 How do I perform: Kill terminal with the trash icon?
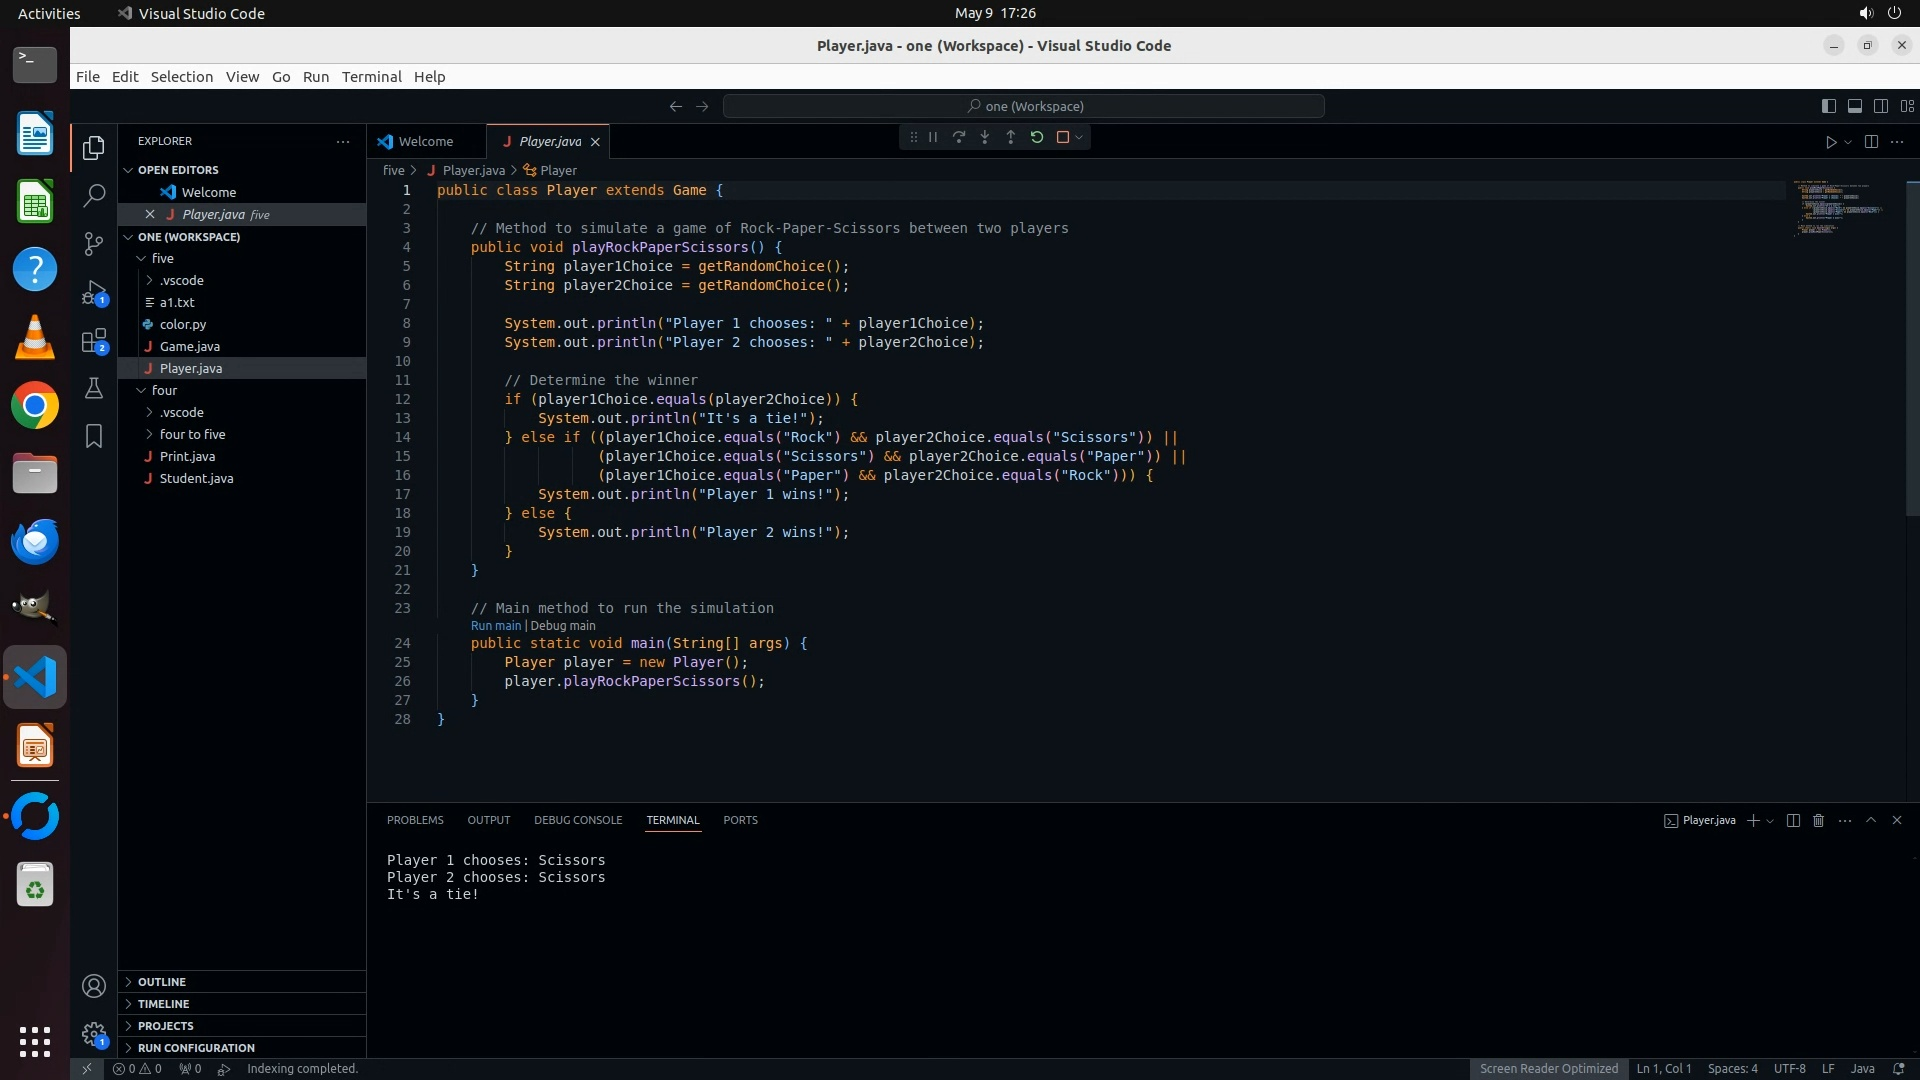(1819, 820)
